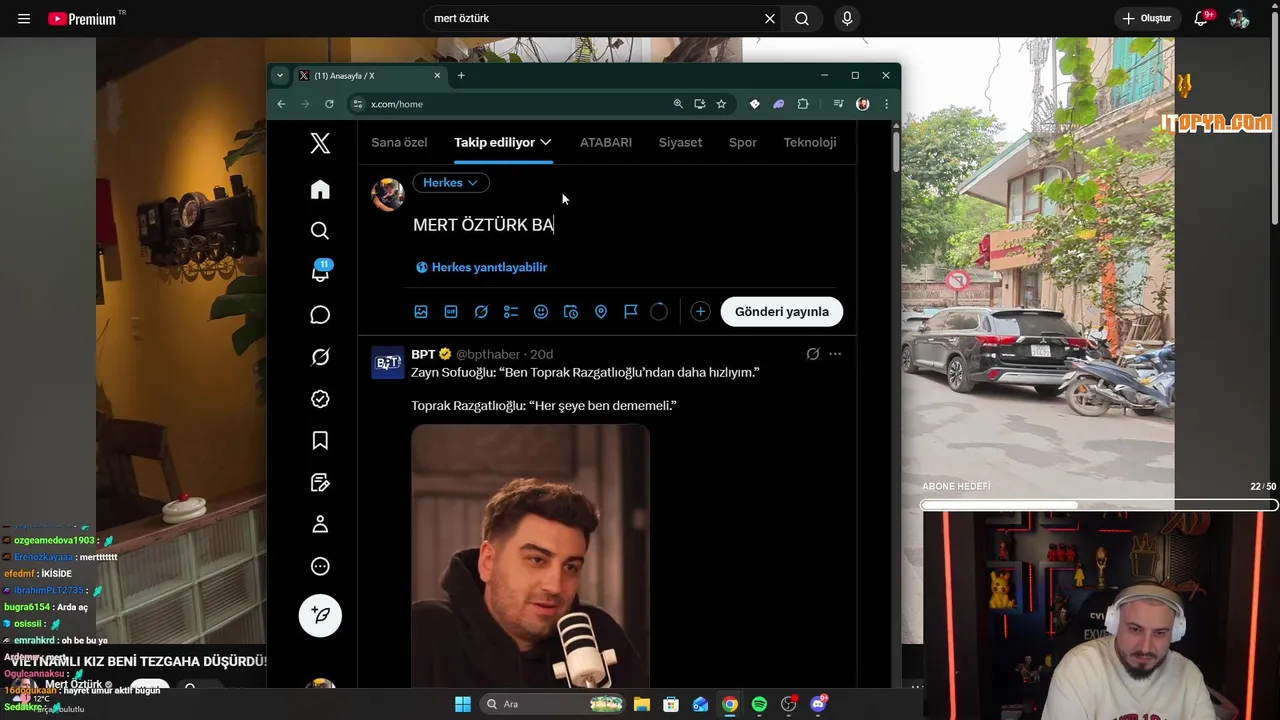Image resolution: width=1280 pixels, height=720 pixels.
Task: Insert an emoji into the post
Action: (x=541, y=312)
